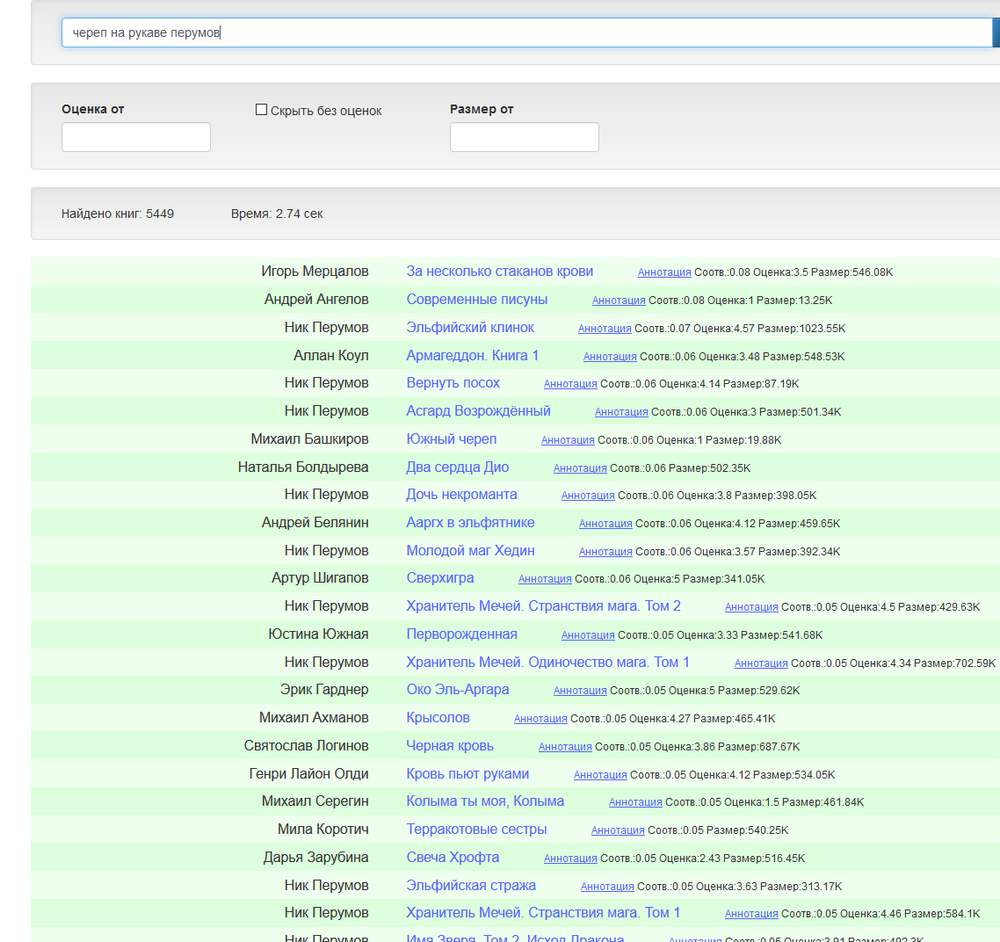Open 'Асгард Возрождённый' book link
The width and height of the screenshot is (1000, 942).
(x=478, y=411)
